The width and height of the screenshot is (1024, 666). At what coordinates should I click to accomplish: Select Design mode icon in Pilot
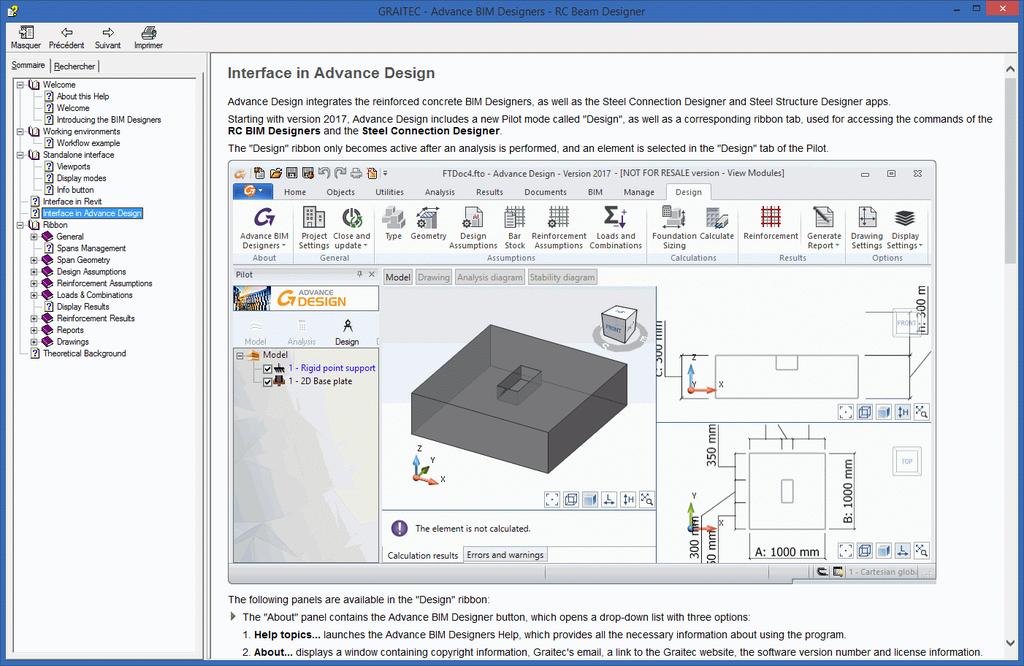347,325
